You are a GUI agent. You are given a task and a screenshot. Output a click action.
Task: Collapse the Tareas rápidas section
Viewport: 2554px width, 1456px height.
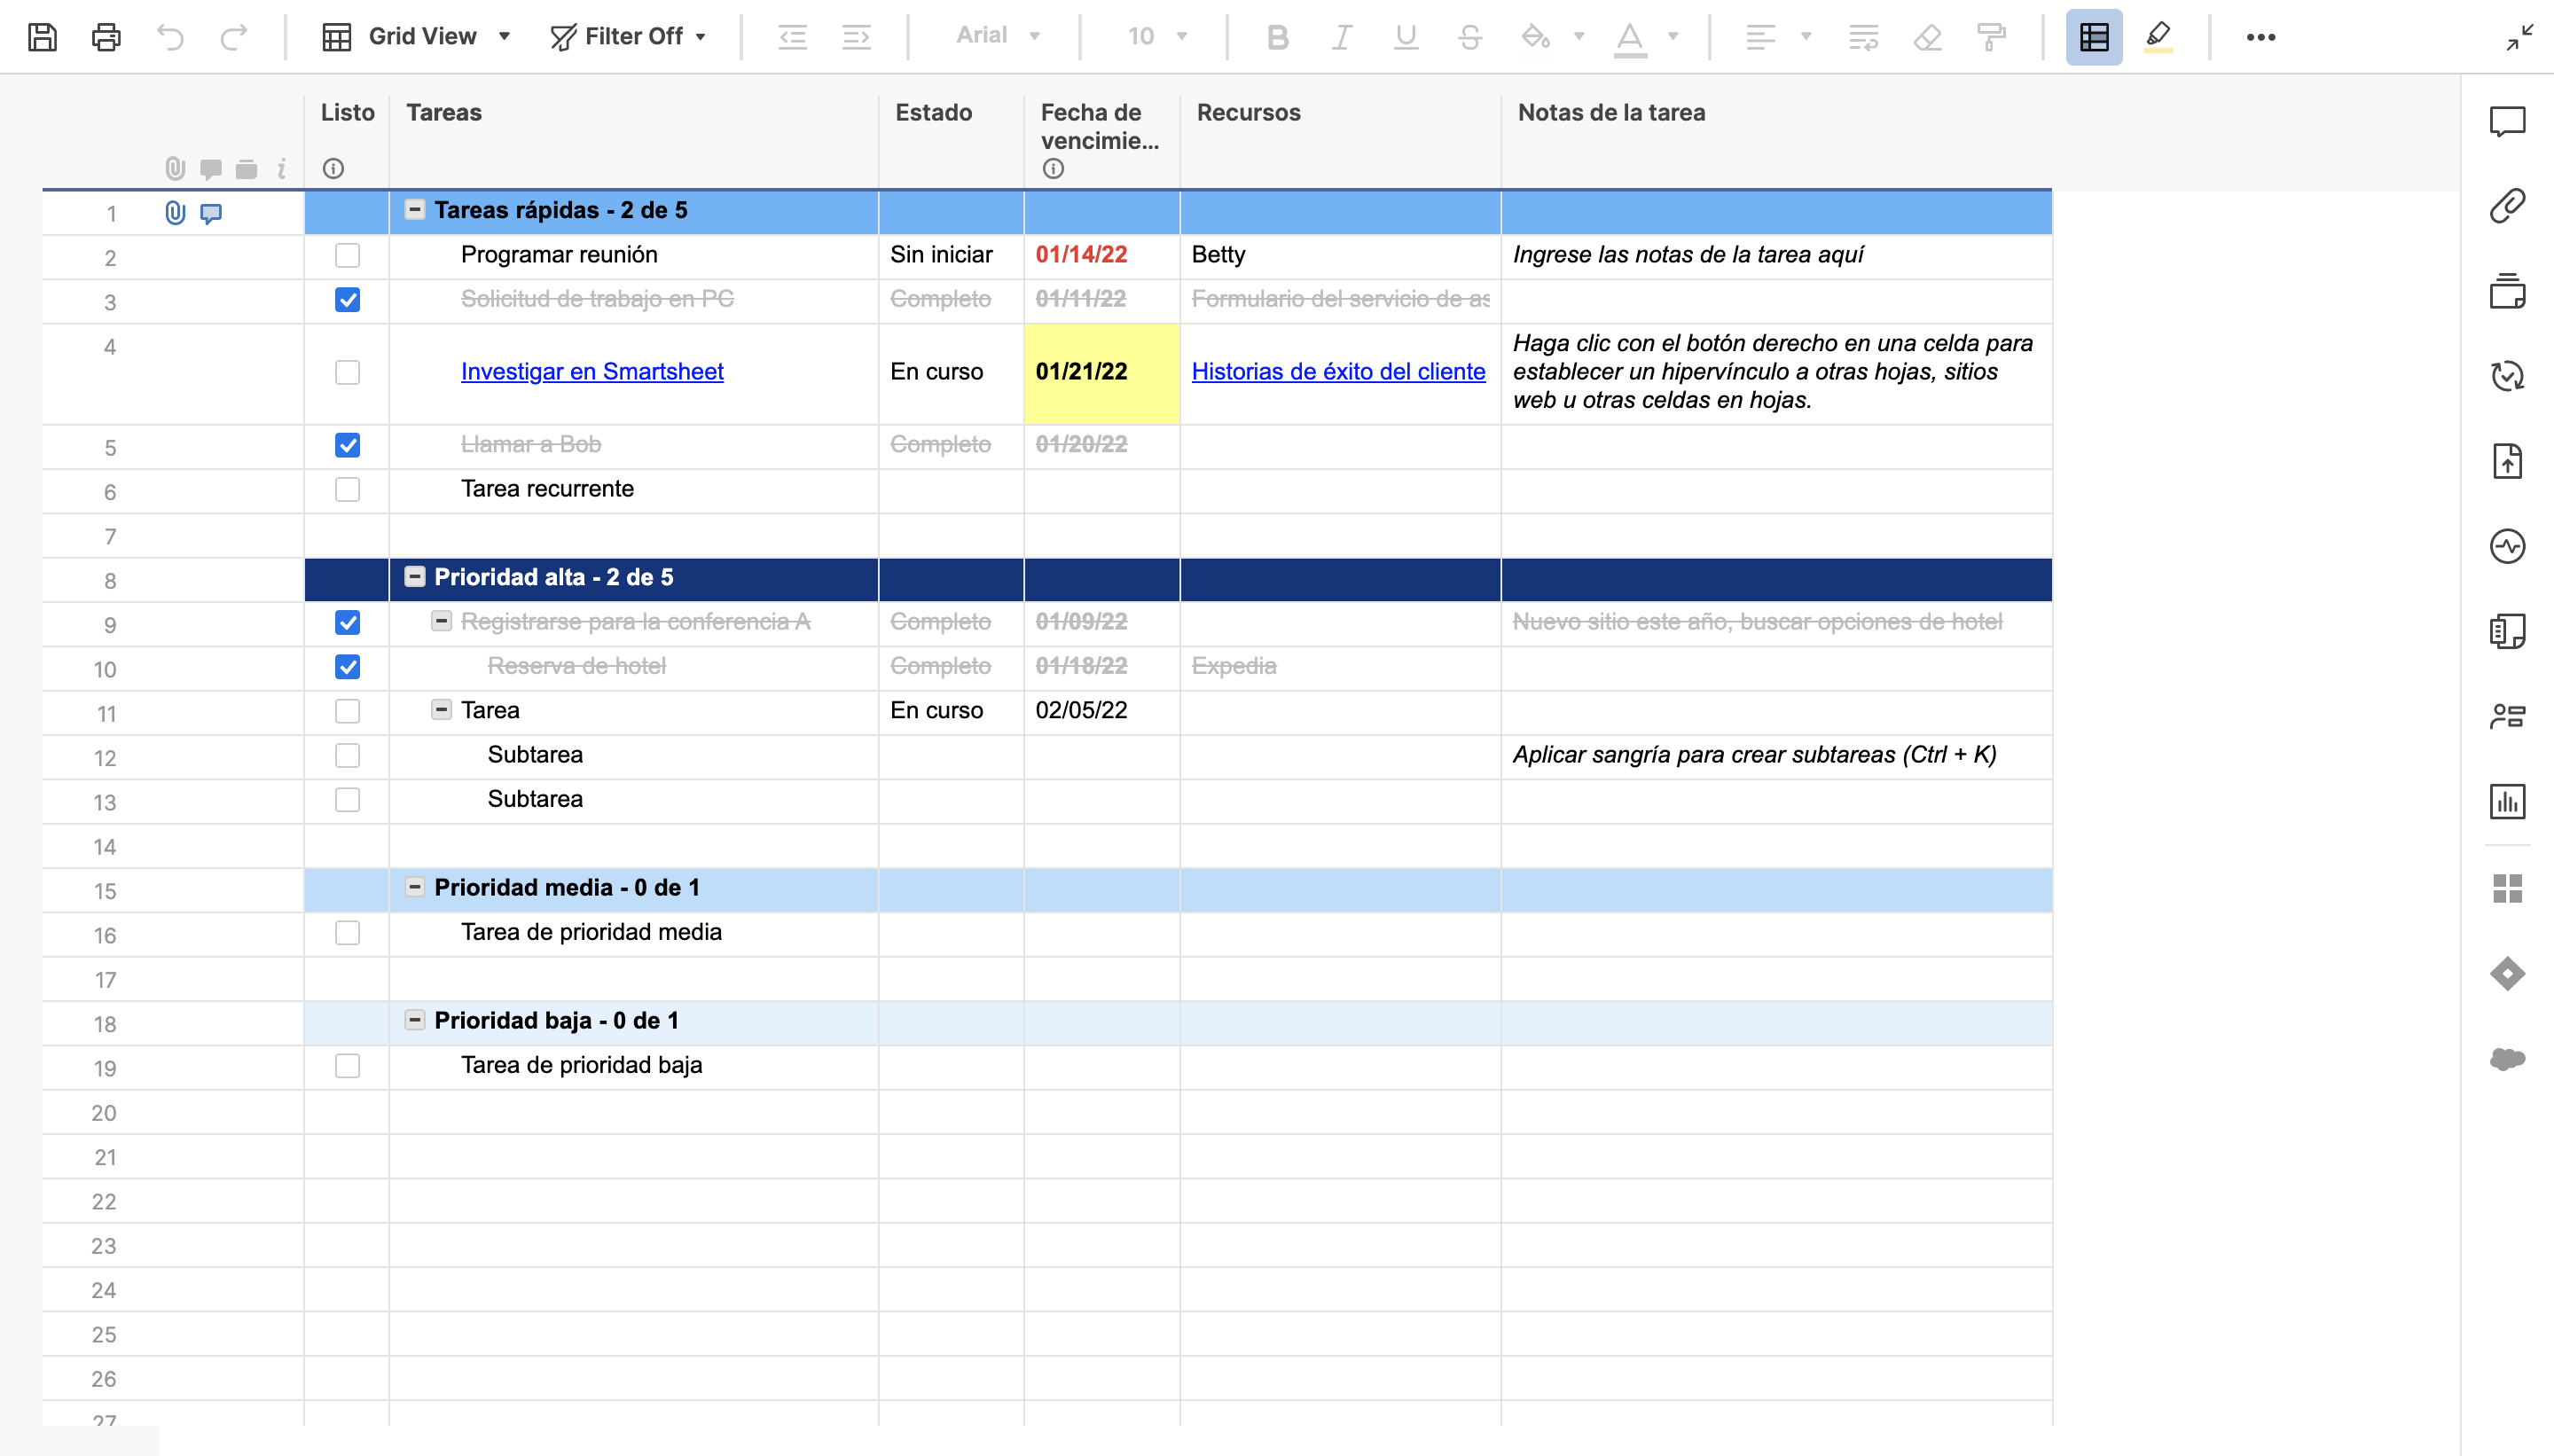pos(414,210)
